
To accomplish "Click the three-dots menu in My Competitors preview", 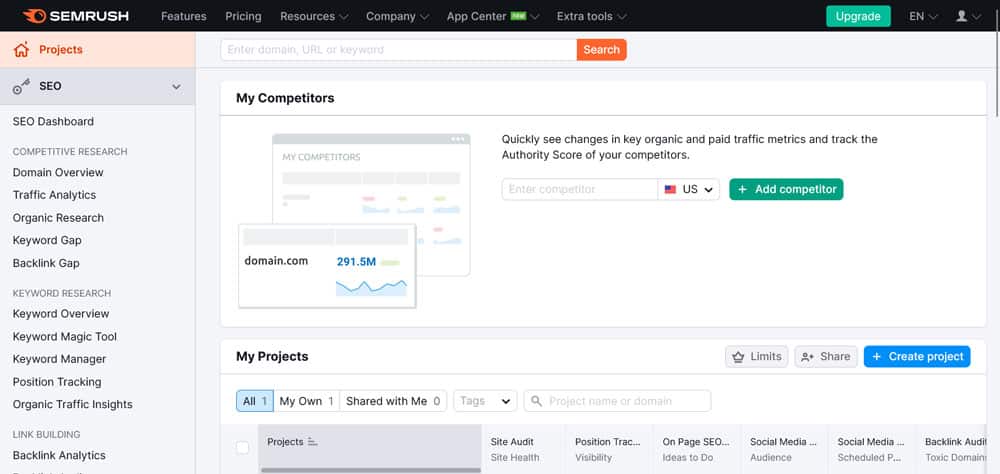I will (x=458, y=139).
